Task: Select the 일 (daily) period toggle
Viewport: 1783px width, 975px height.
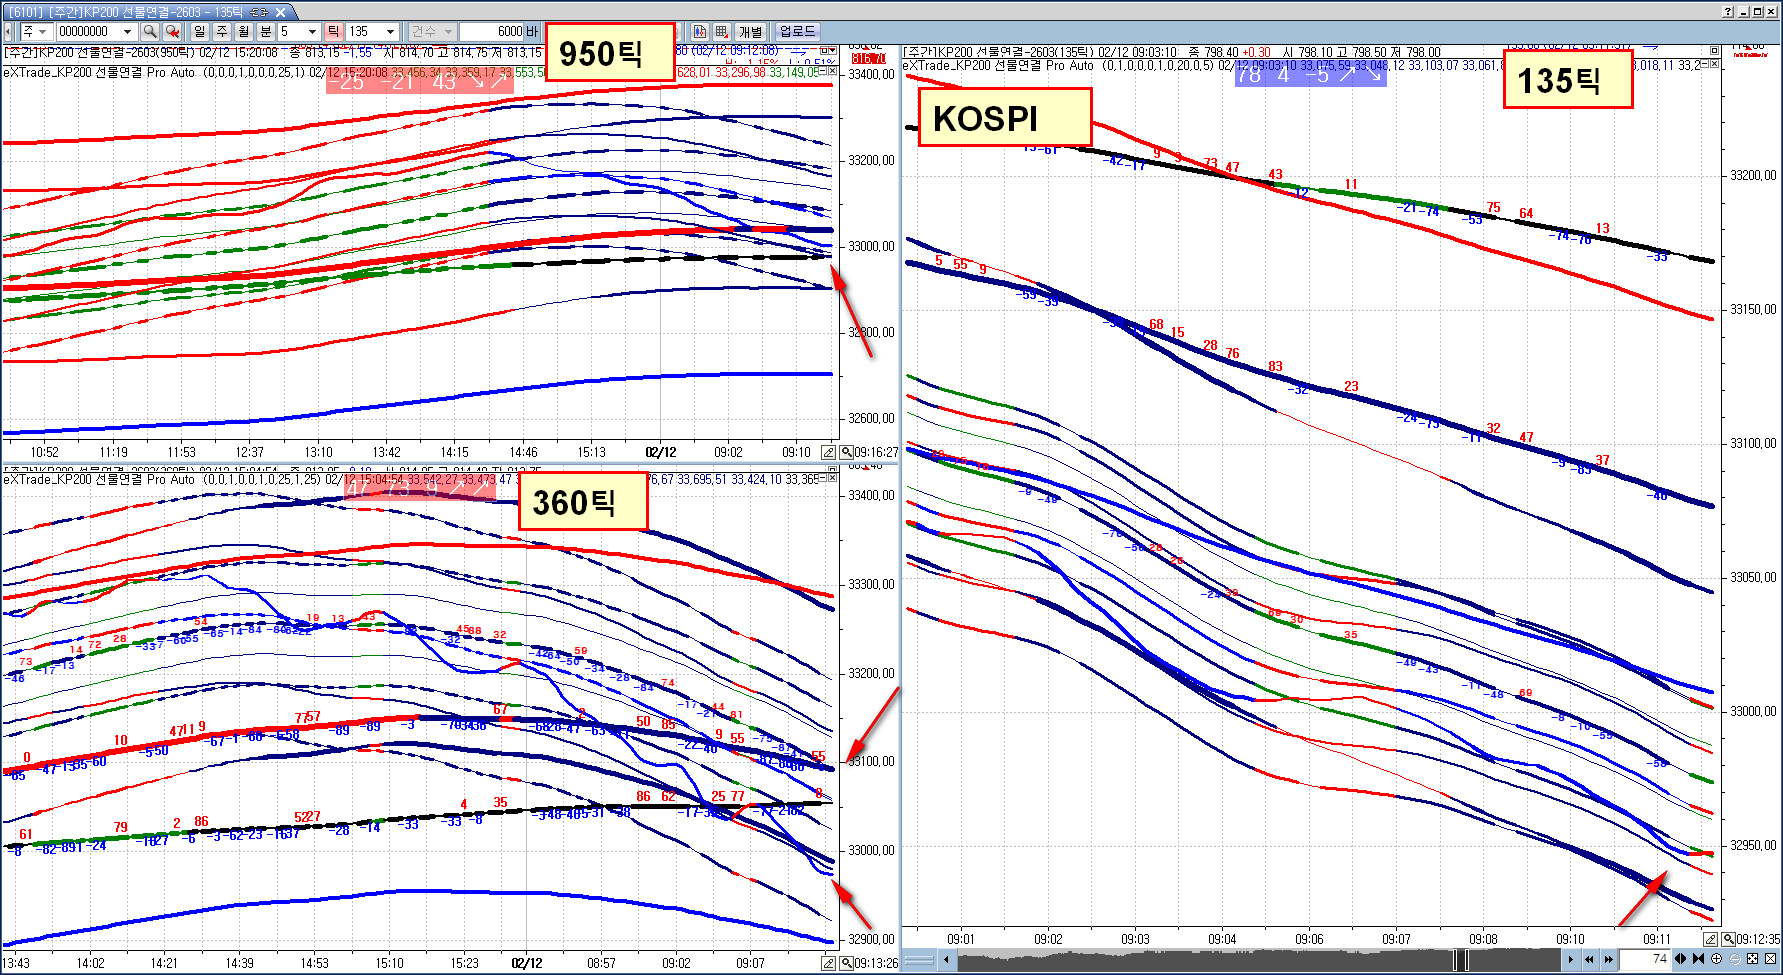Action: pyautogui.click(x=200, y=32)
